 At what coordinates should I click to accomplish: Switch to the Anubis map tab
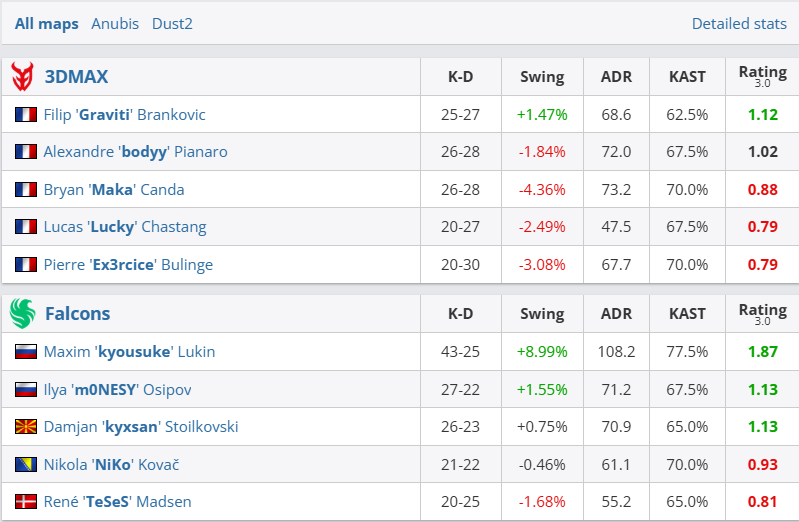(x=115, y=23)
